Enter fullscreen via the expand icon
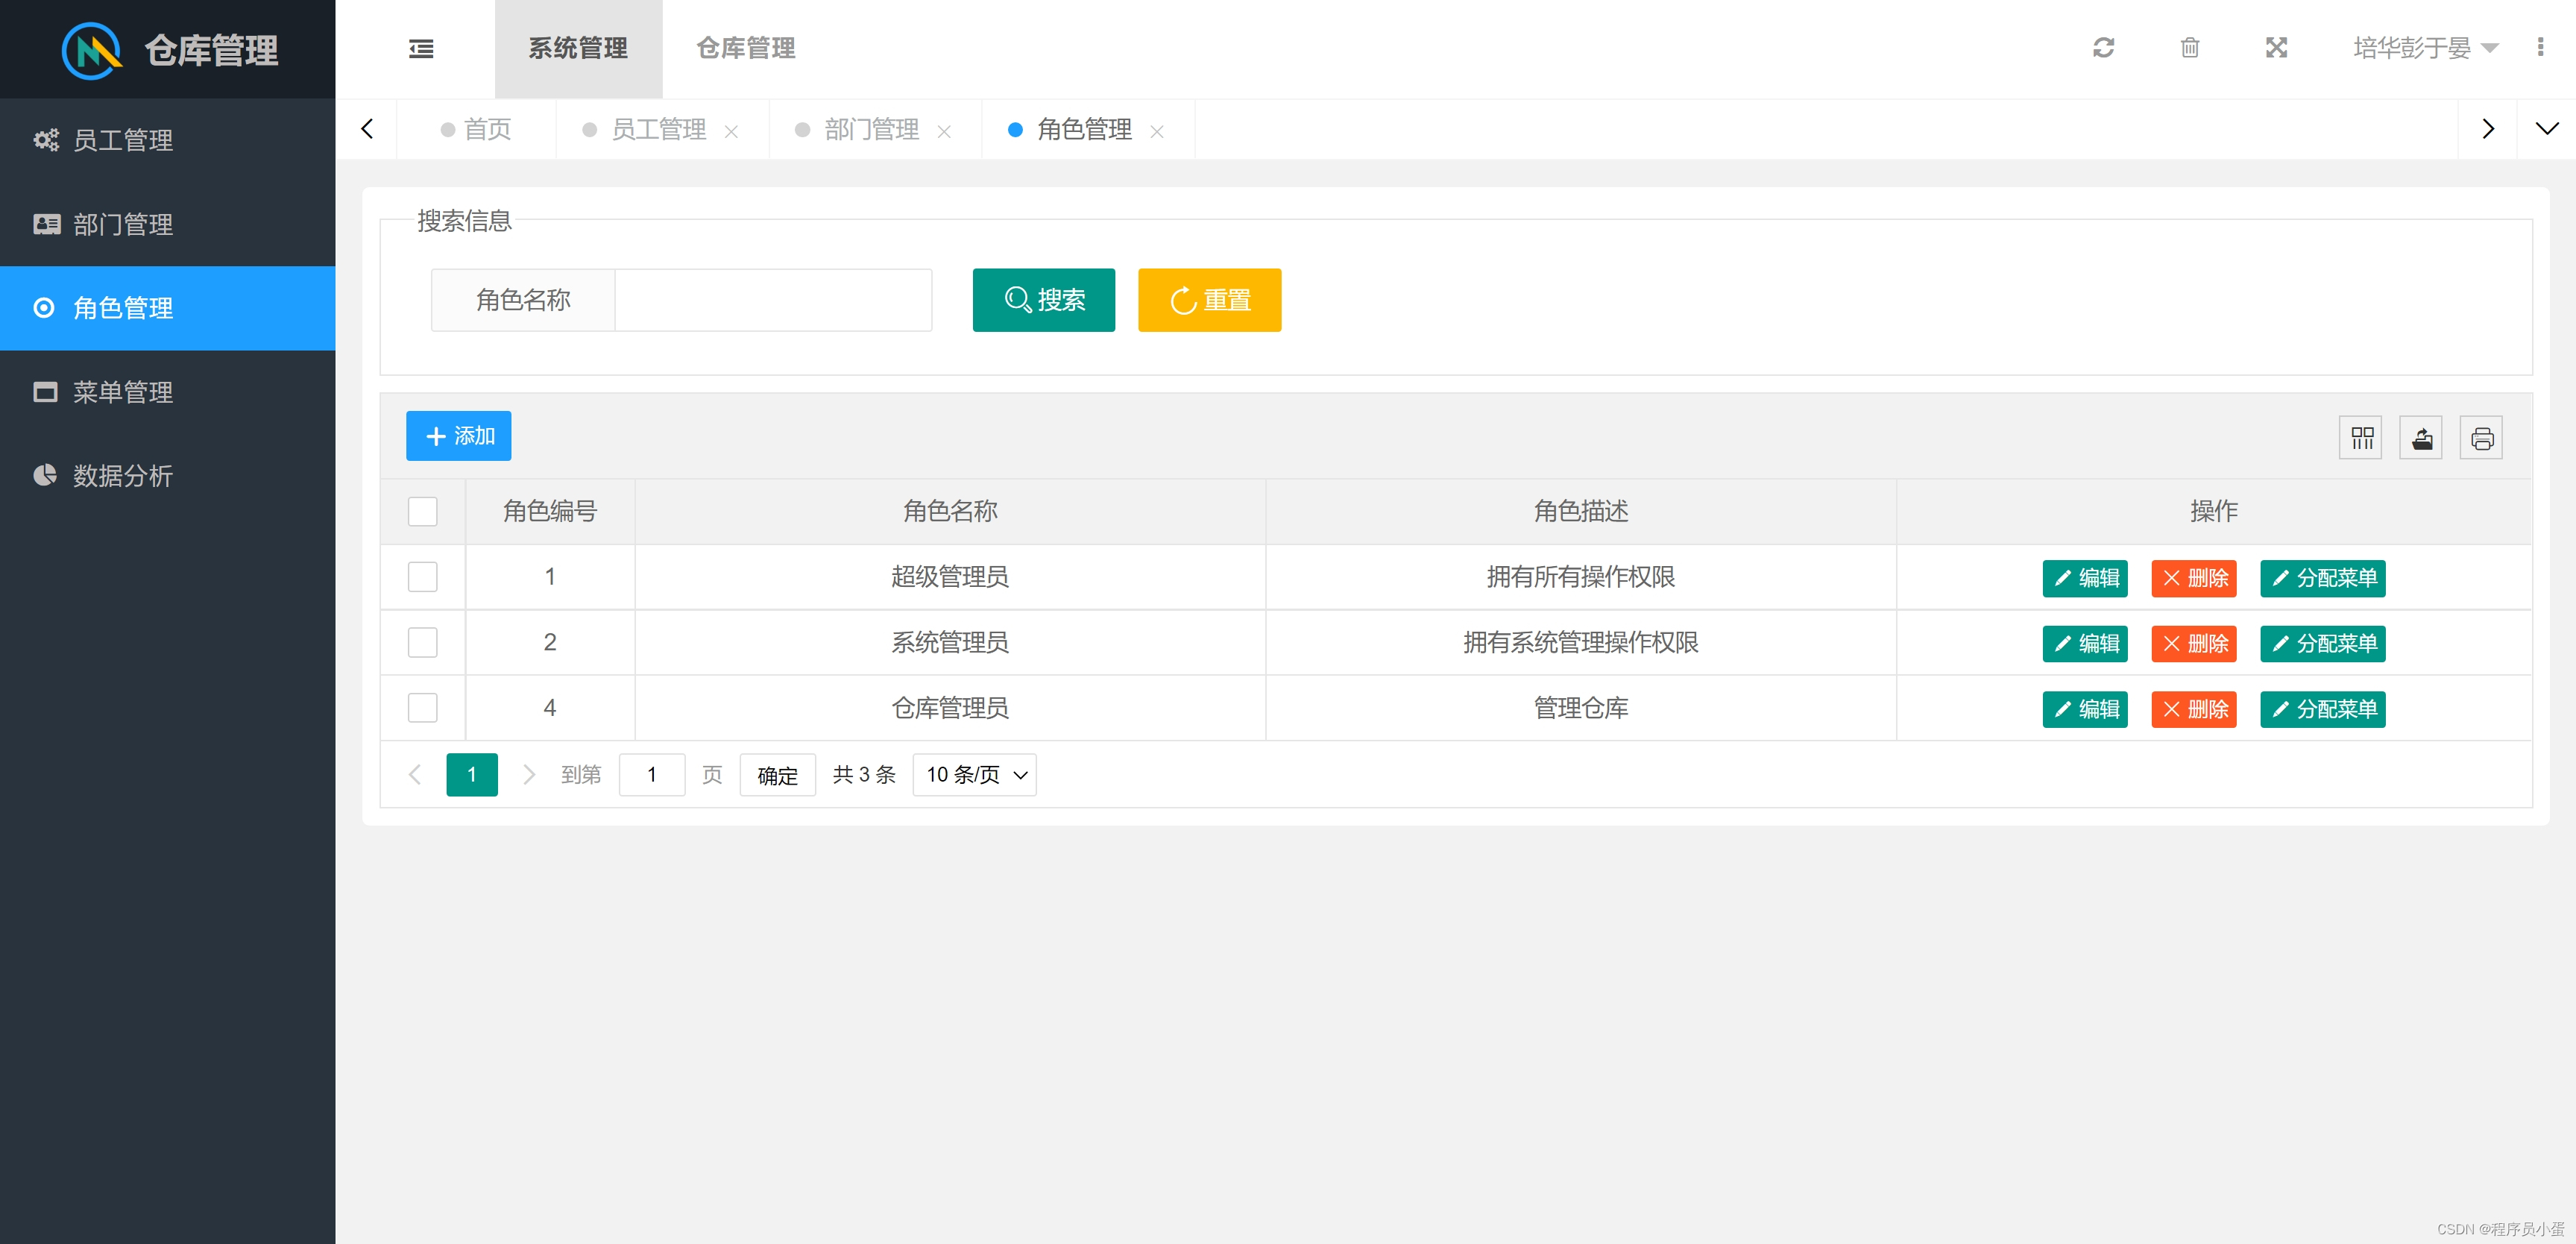This screenshot has height=1244, width=2576. coord(2276,48)
